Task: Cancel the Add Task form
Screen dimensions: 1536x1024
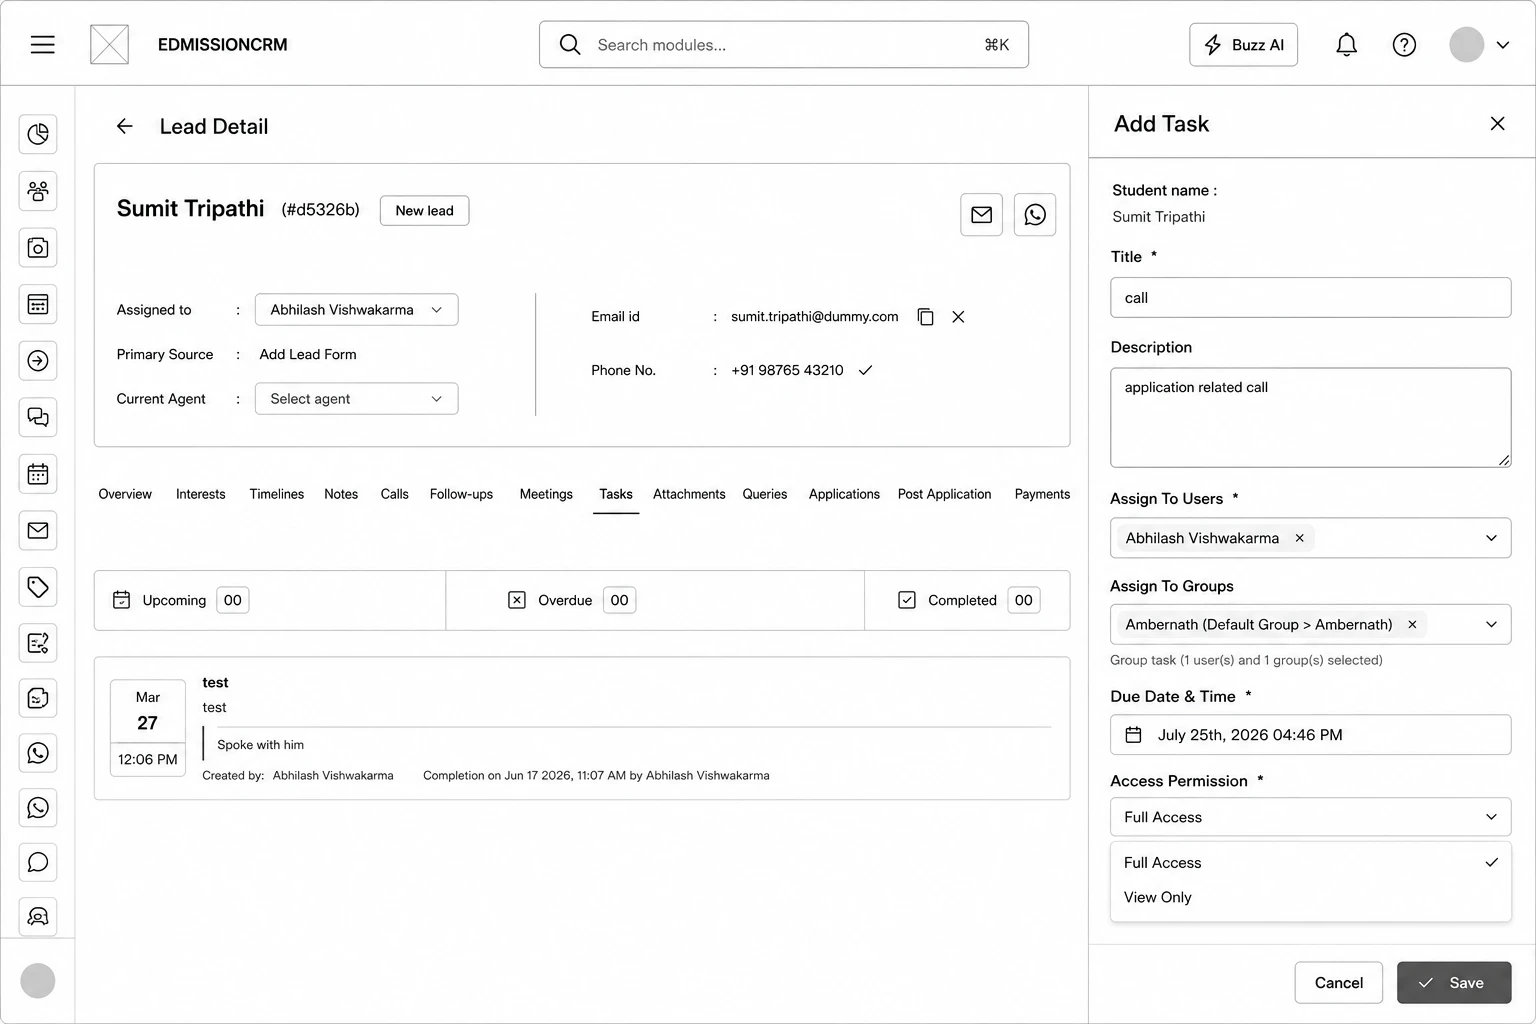Action: point(1338,983)
